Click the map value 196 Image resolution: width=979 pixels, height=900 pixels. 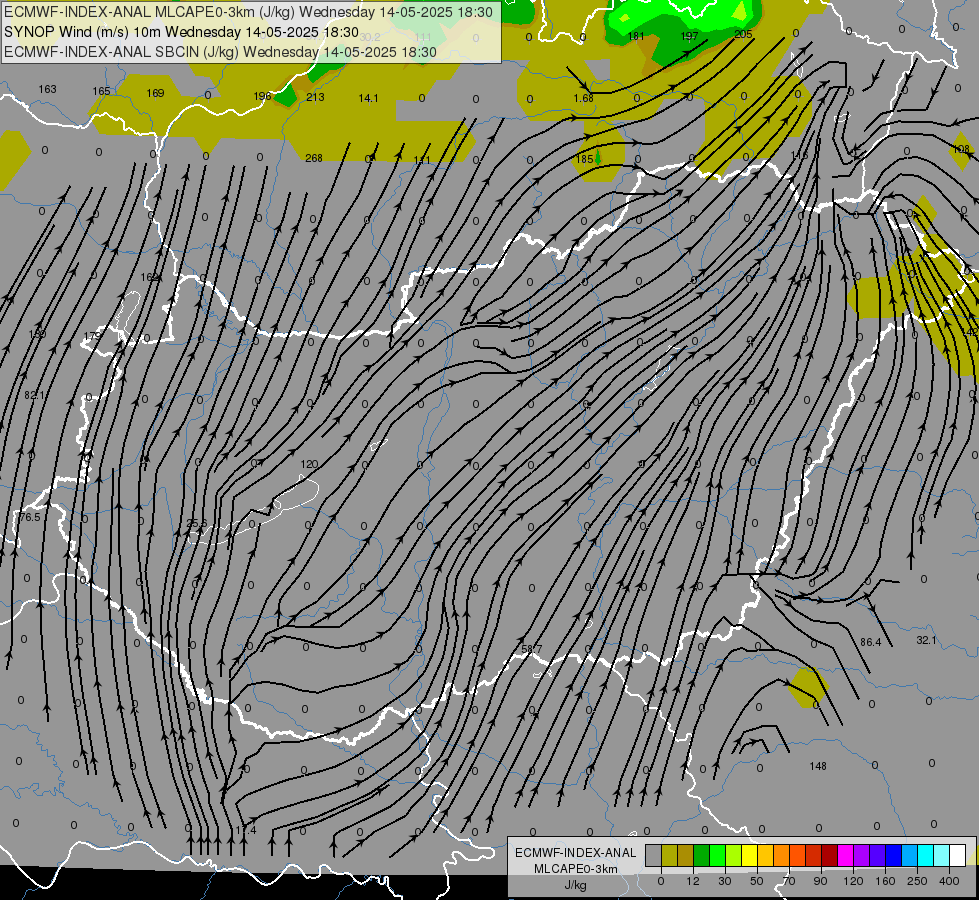point(263,96)
